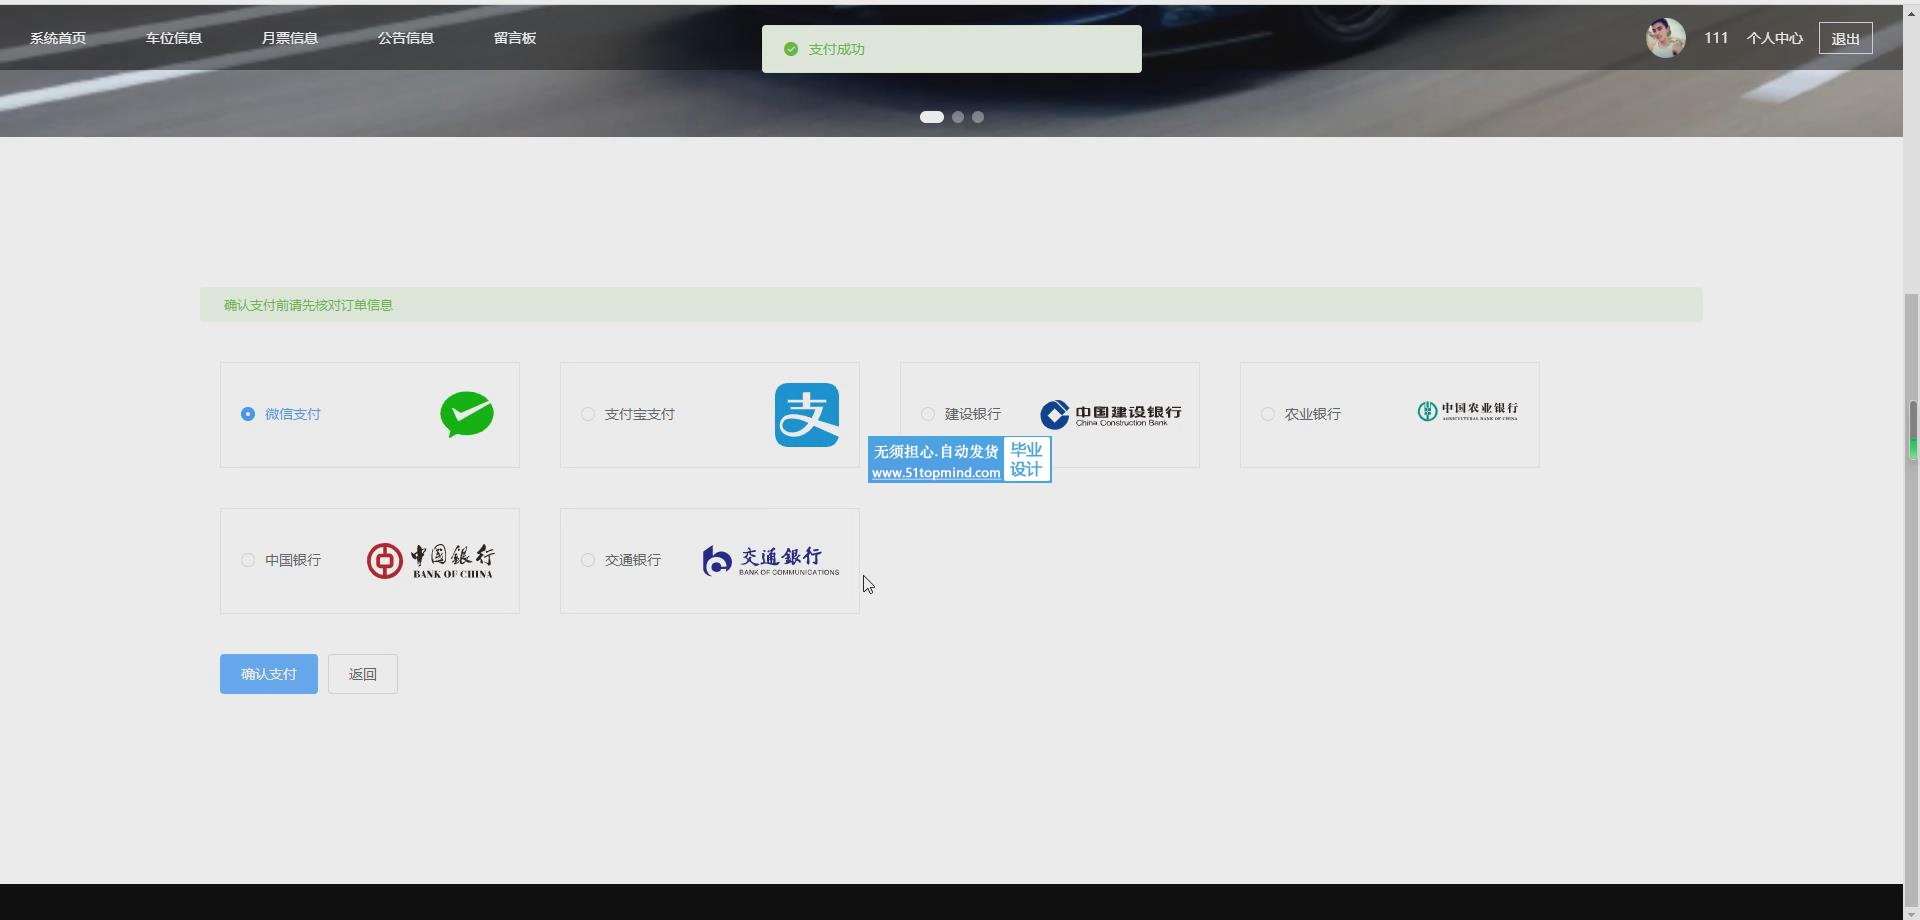Open the 系统首页 menu item
This screenshot has height=920, width=1920.
(58, 38)
